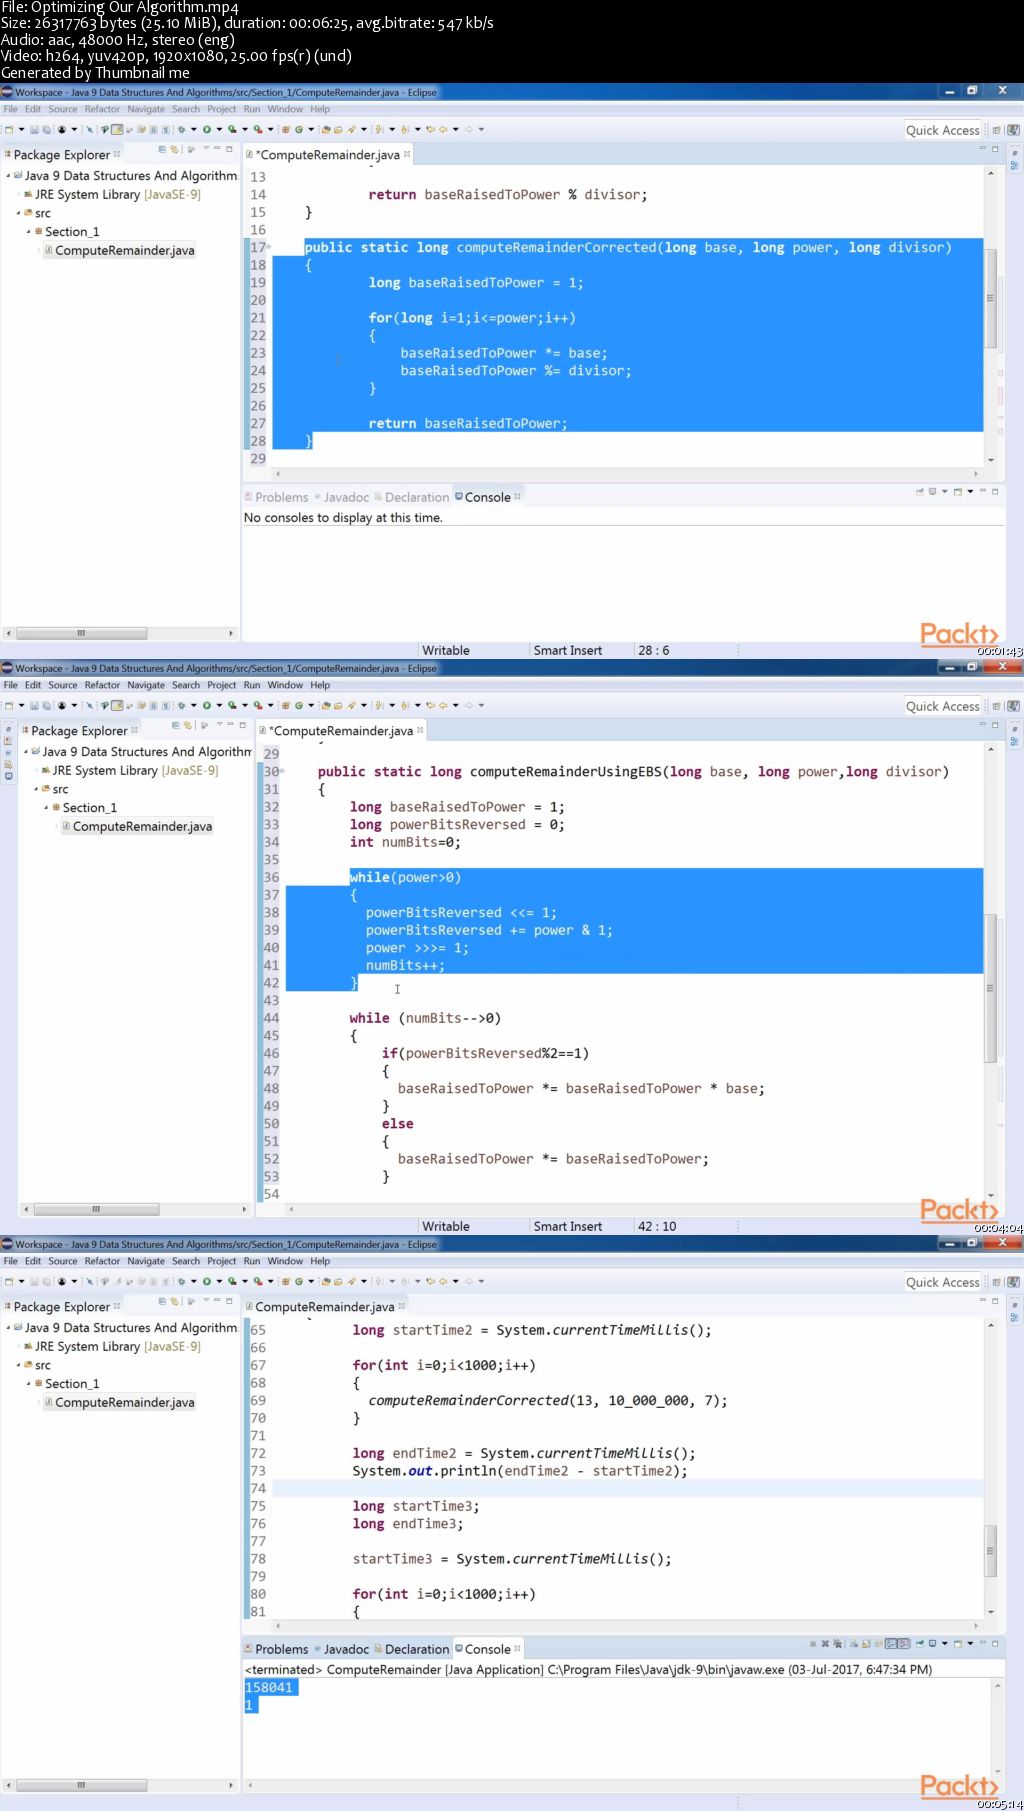
Task: Click the Open Type icon in the 00:01:43 frame toolbar
Action: coord(325,130)
